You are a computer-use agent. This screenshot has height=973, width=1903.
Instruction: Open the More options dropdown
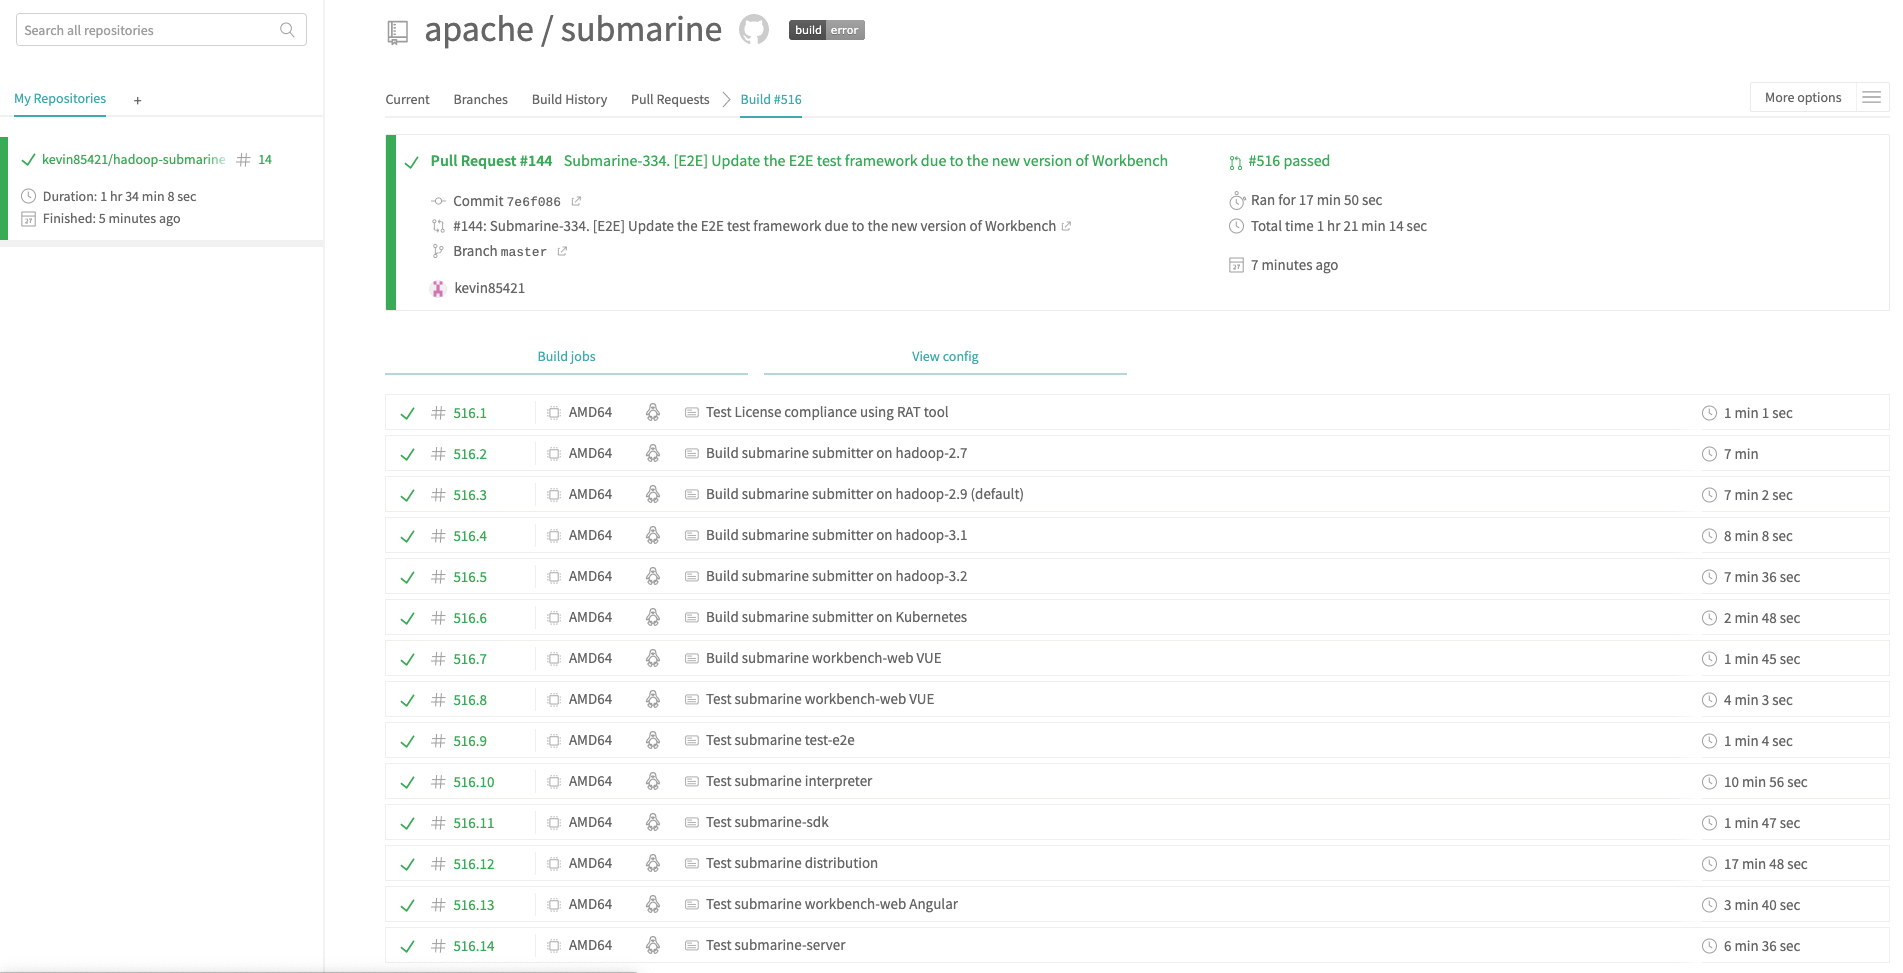click(x=1803, y=97)
